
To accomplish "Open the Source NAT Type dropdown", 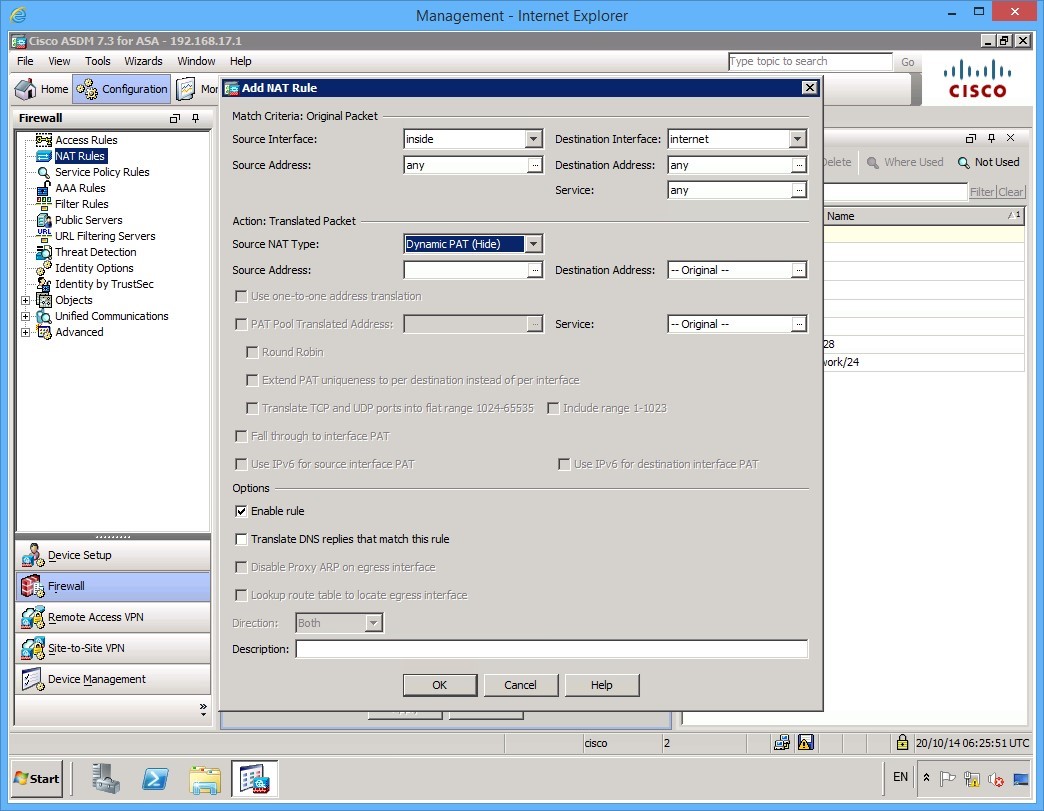I will [534, 243].
